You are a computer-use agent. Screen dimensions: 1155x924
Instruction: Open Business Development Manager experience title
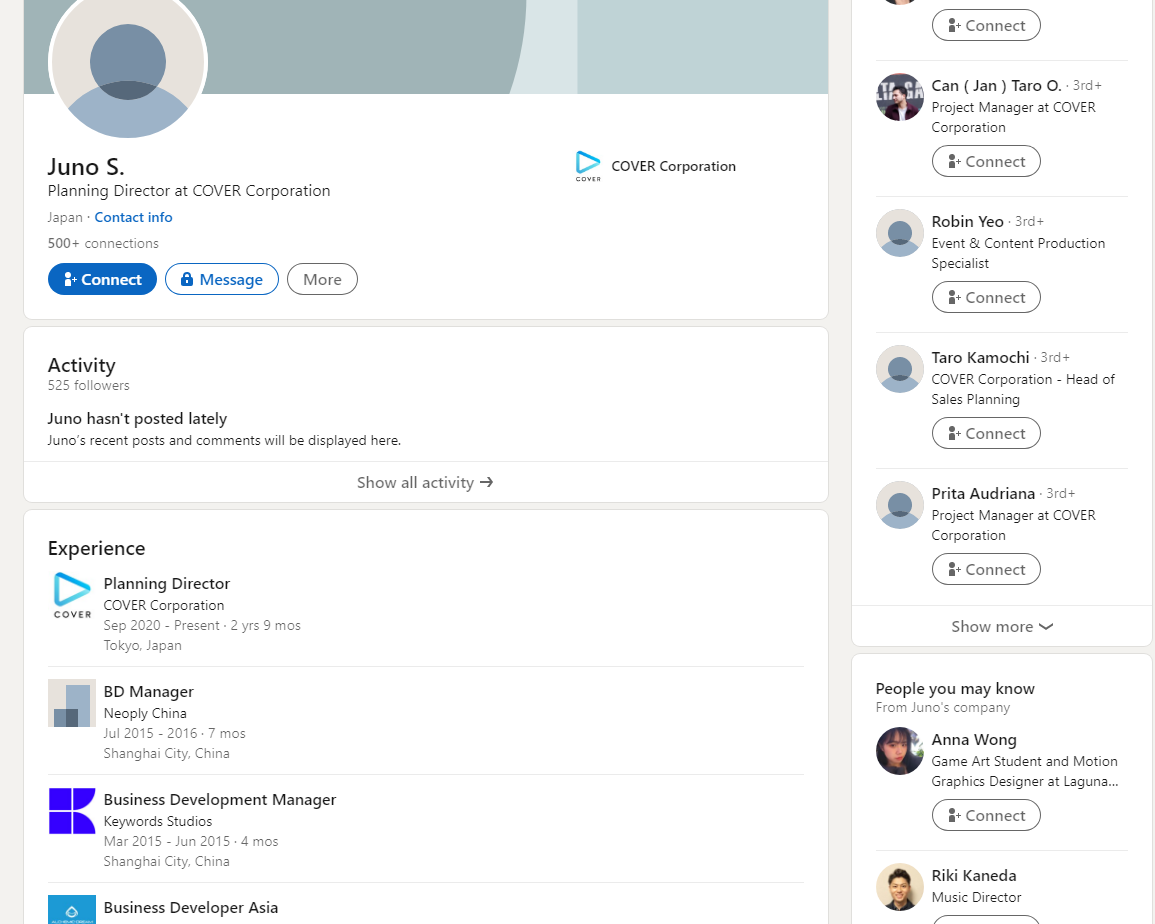[220, 799]
